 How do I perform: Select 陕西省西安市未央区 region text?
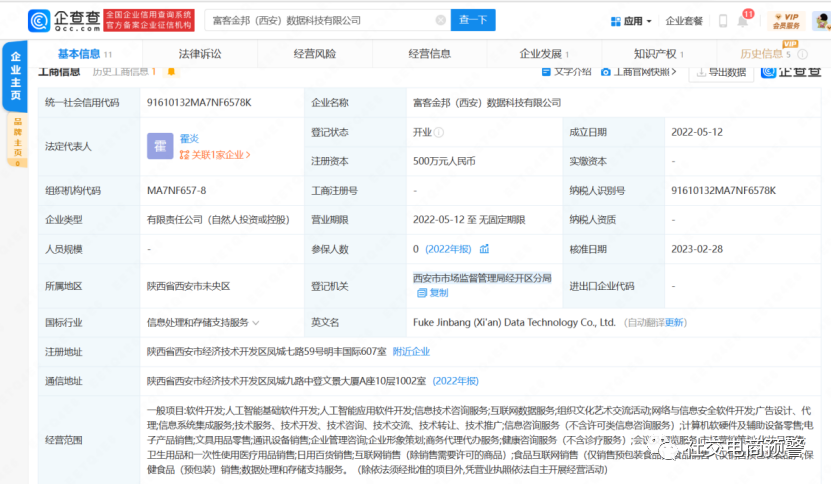[x=189, y=286]
